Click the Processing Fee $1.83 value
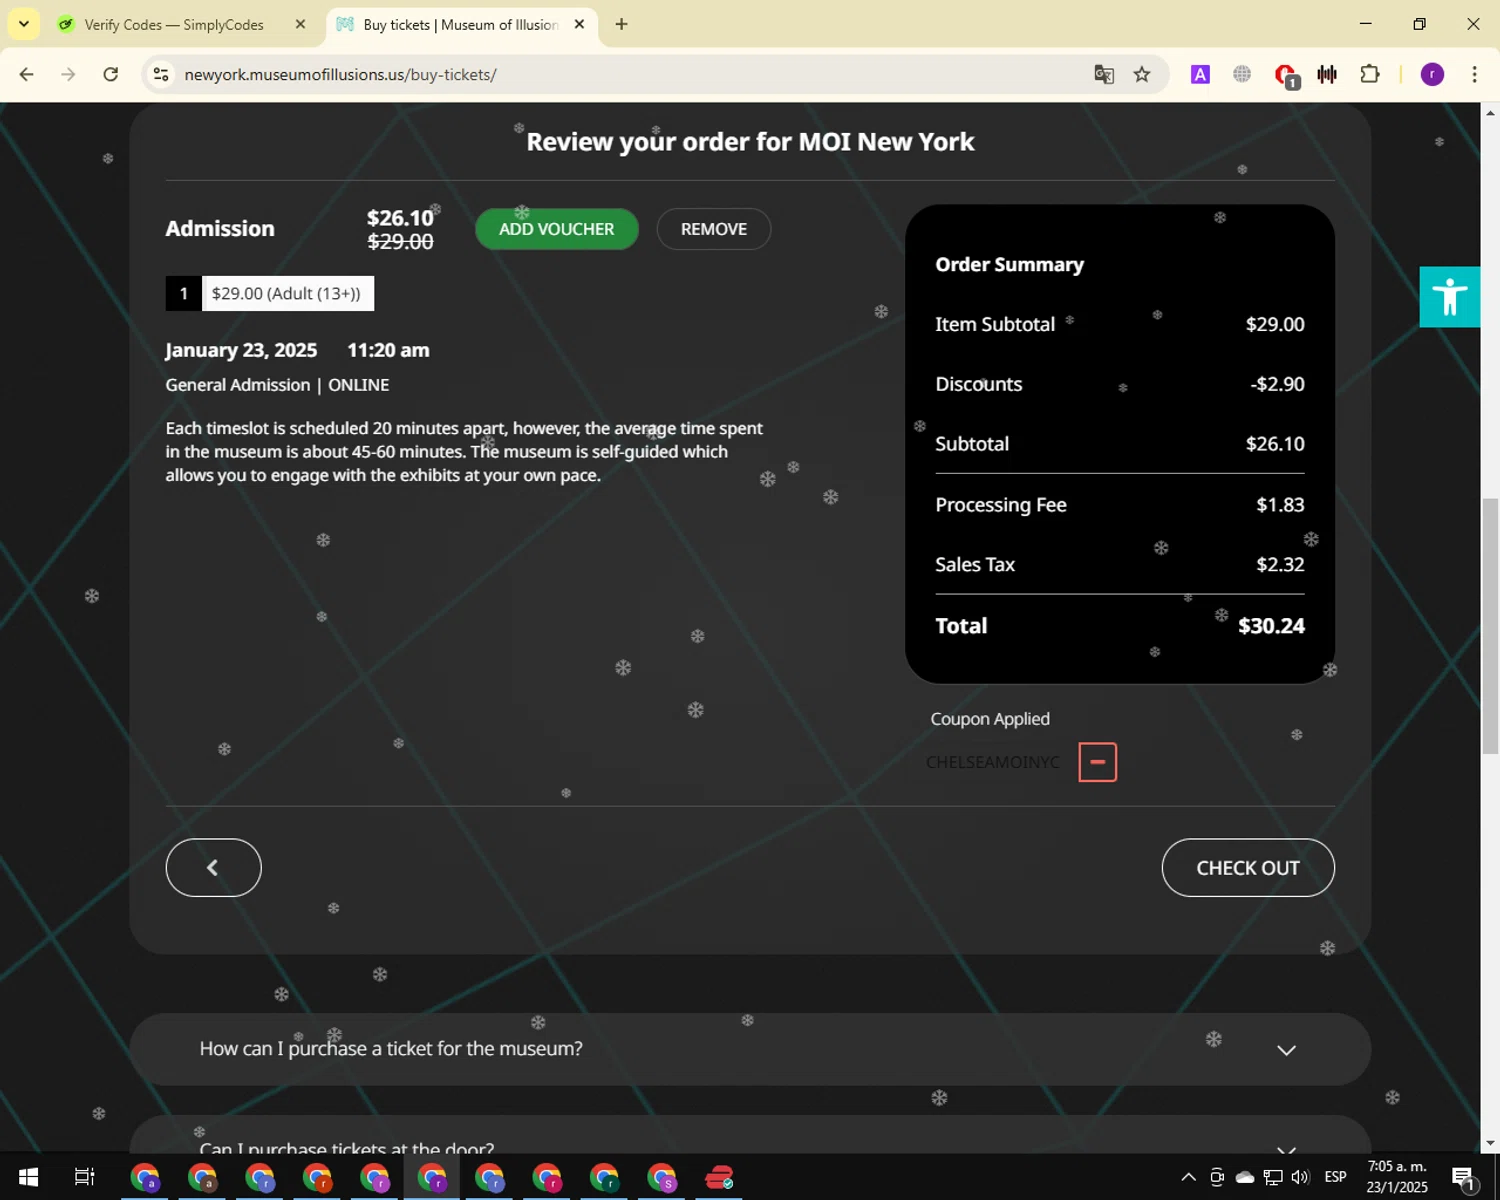The width and height of the screenshot is (1500, 1200). tap(1280, 505)
